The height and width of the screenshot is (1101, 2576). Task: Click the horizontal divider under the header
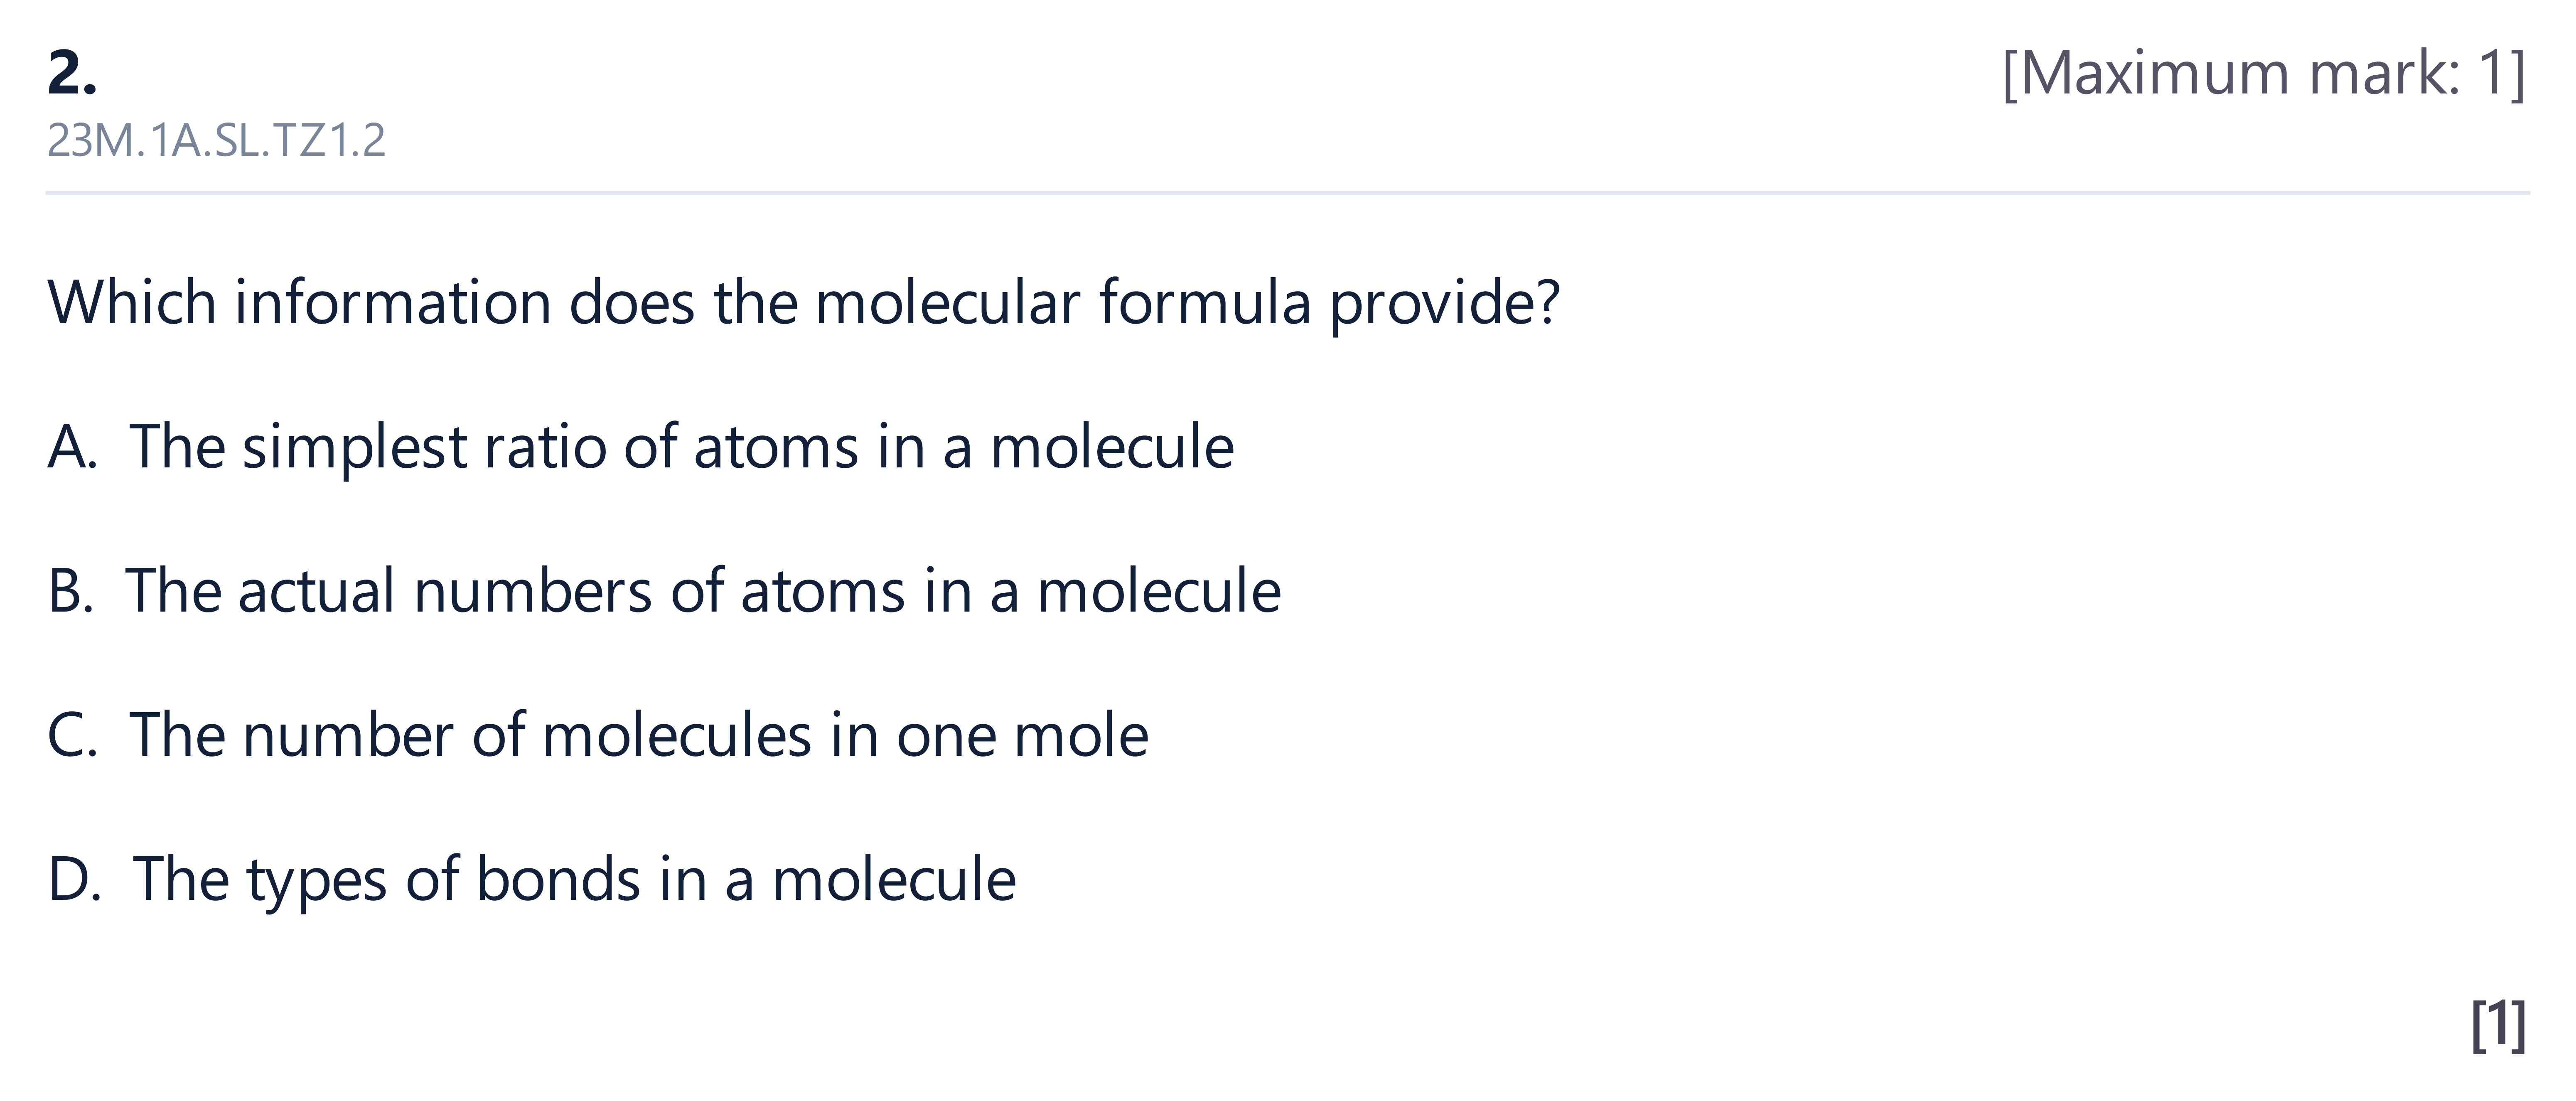click(1288, 192)
